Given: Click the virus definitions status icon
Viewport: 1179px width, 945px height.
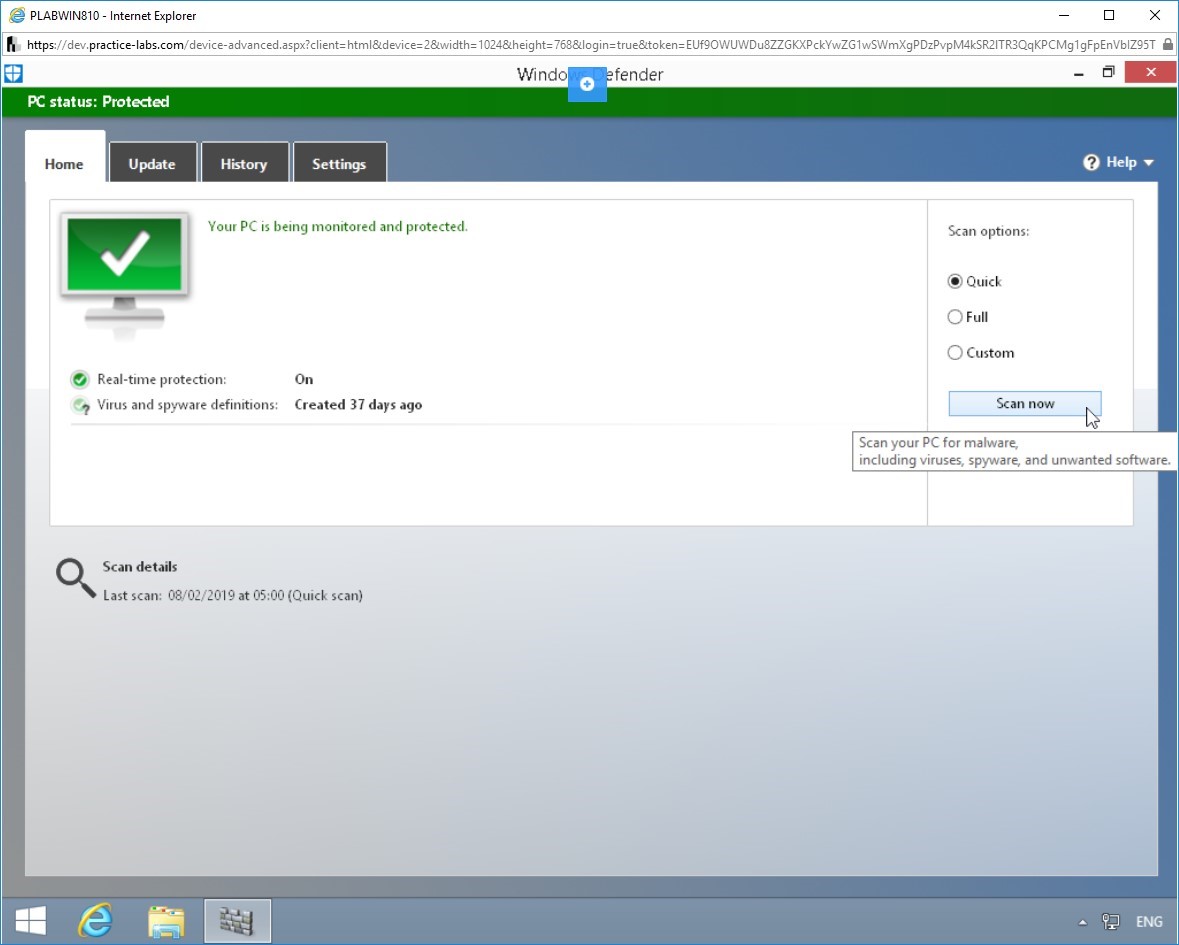Looking at the screenshot, I should [x=80, y=405].
